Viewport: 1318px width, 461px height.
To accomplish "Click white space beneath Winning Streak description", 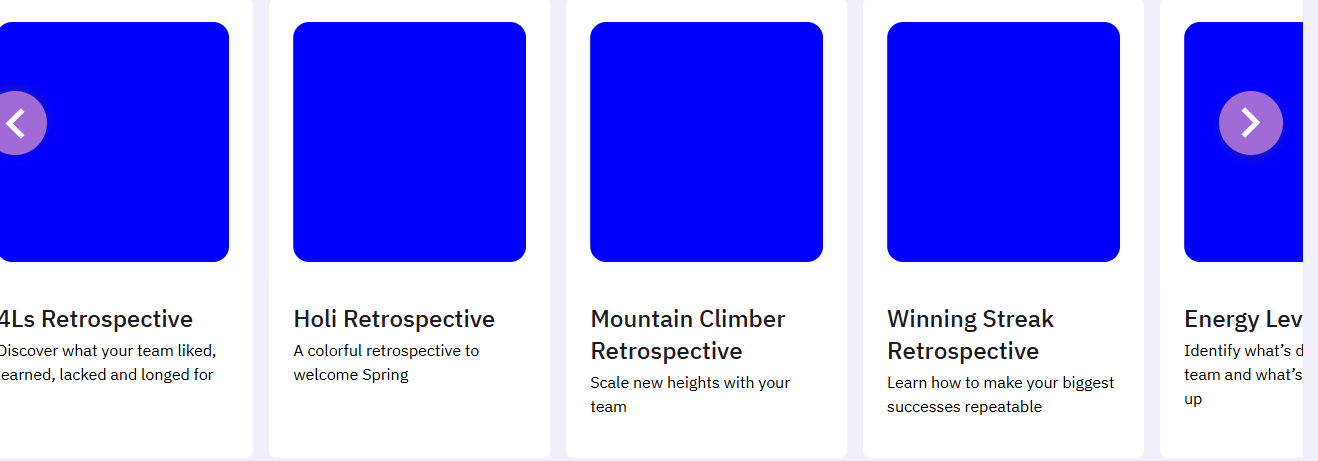I will pyautogui.click(x=1003, y=437).
